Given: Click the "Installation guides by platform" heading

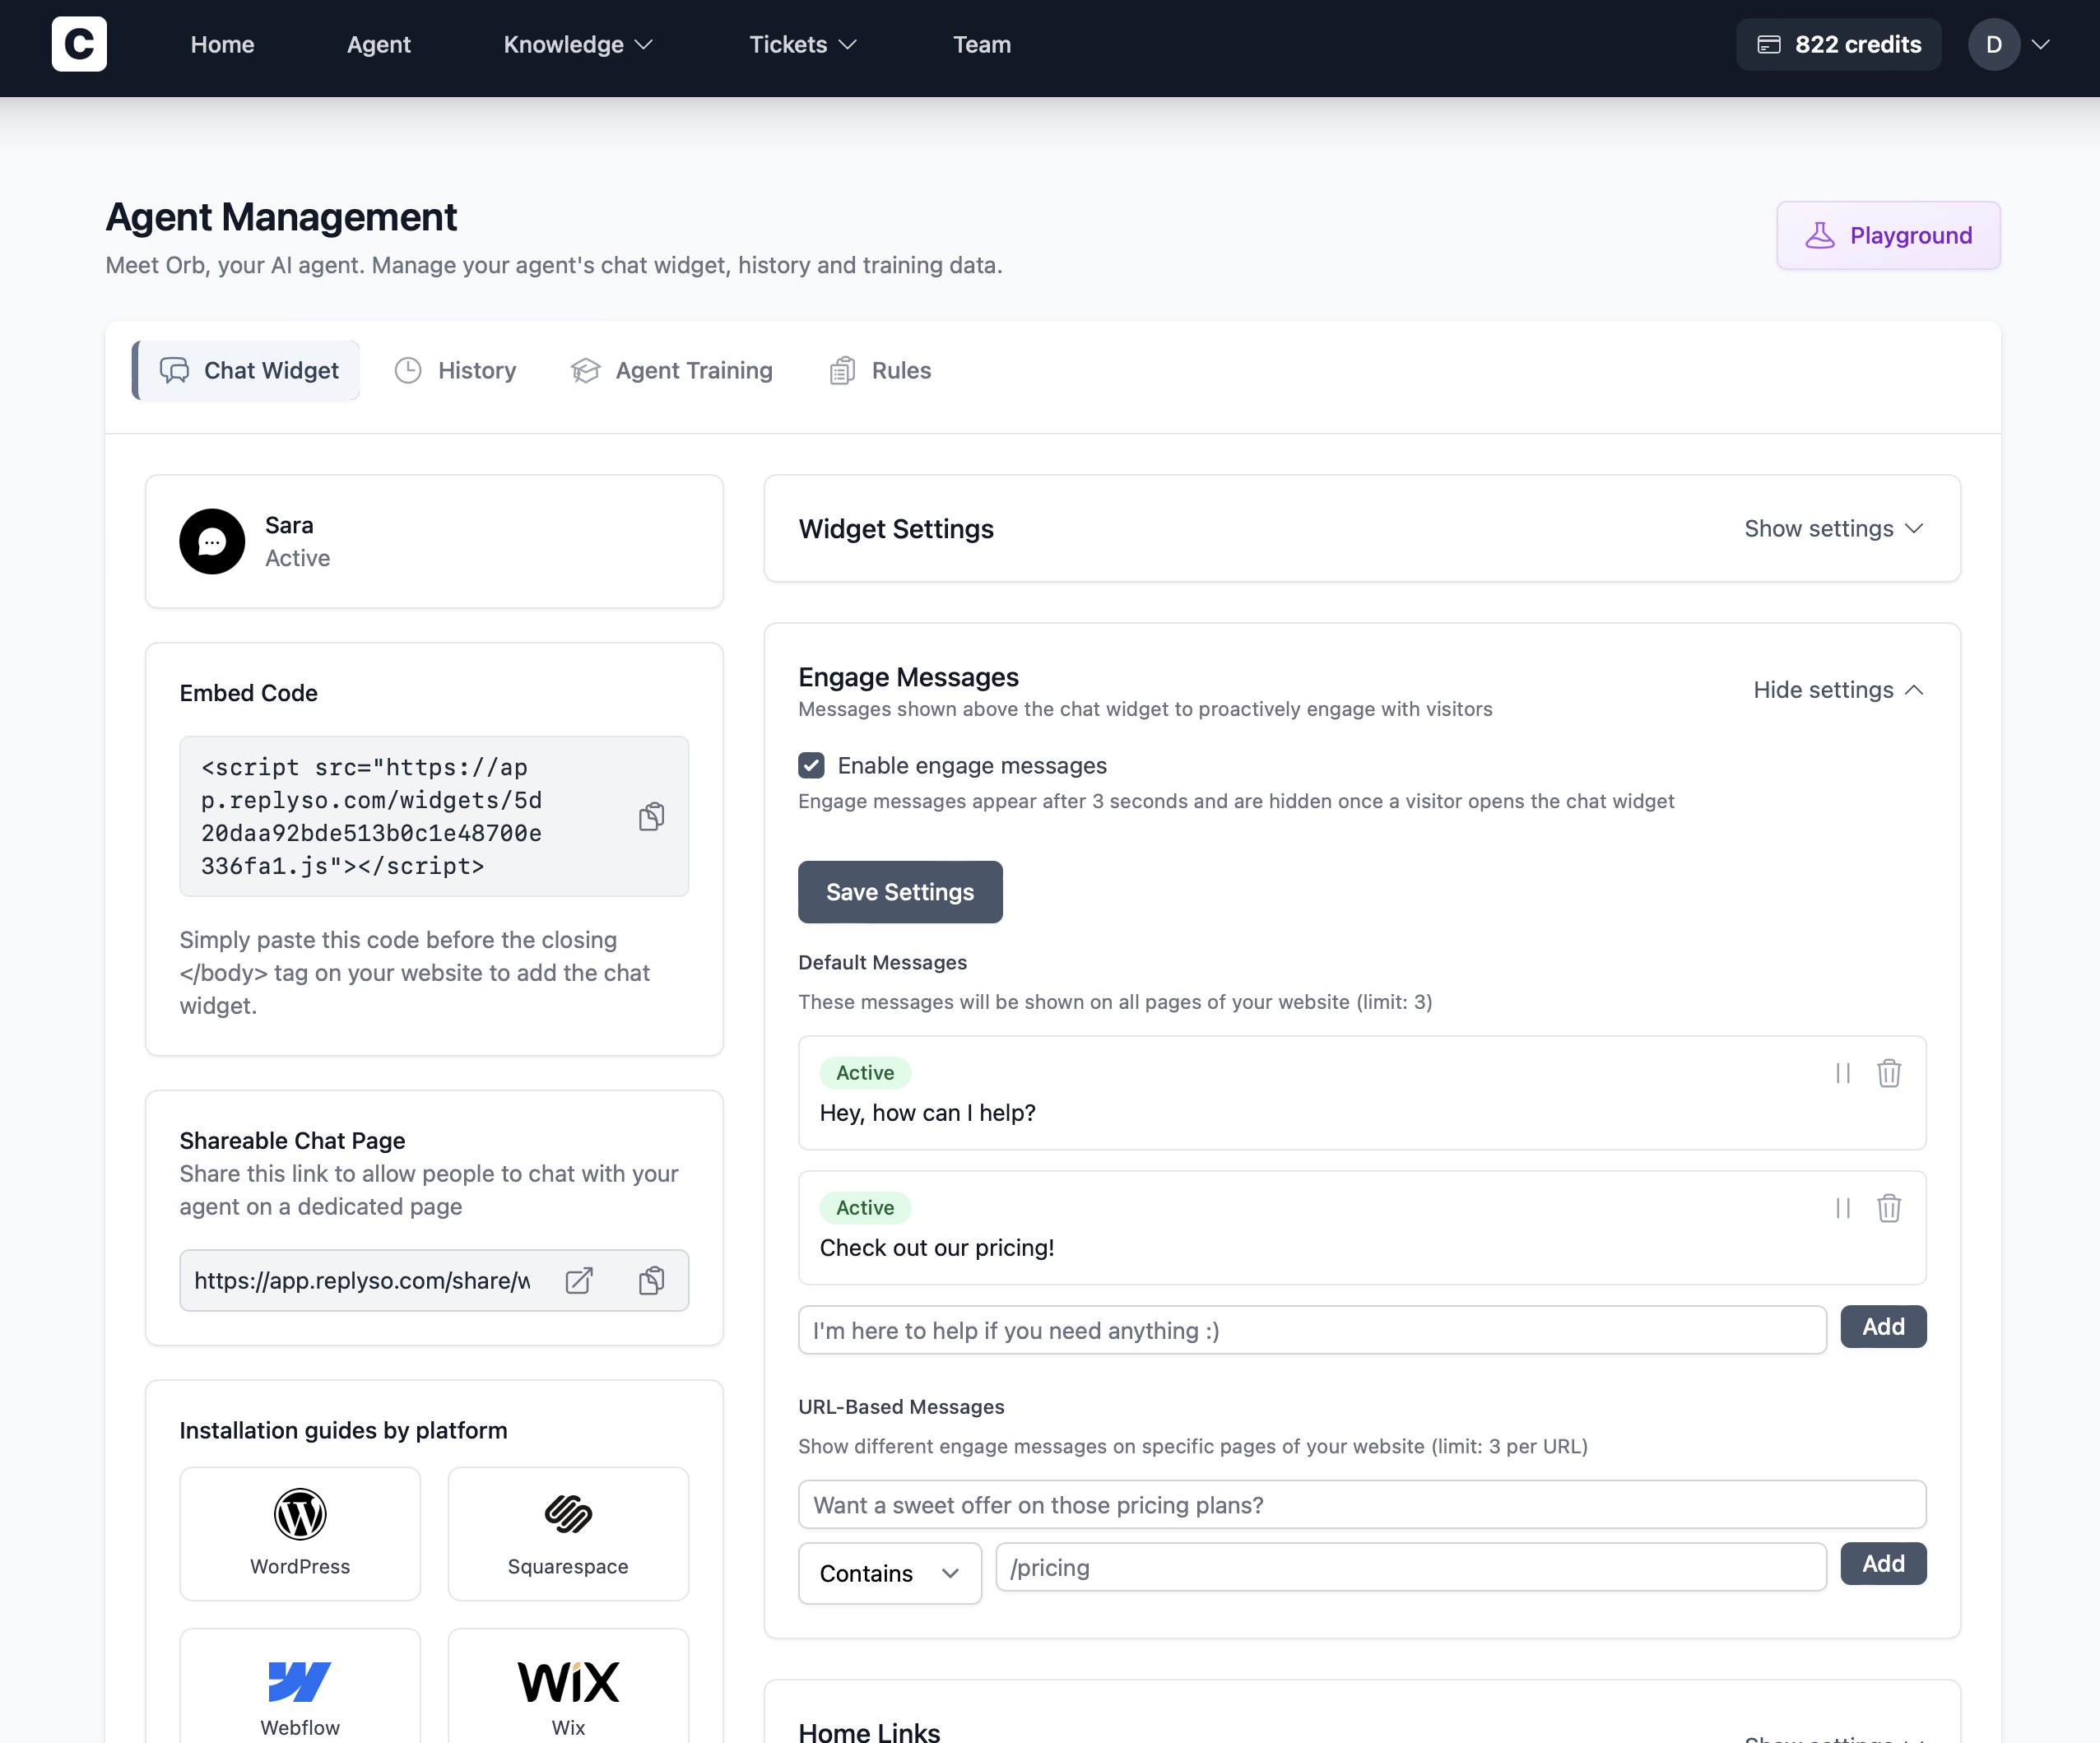Looking at the screenshot, I should (x=343, y=1430).
